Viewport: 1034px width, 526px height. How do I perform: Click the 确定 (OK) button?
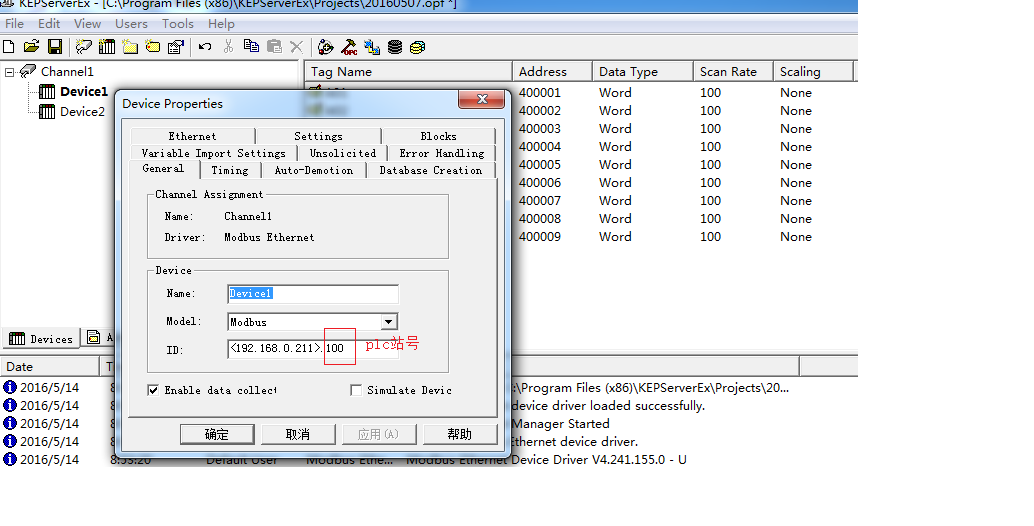[x=217, y=434]
